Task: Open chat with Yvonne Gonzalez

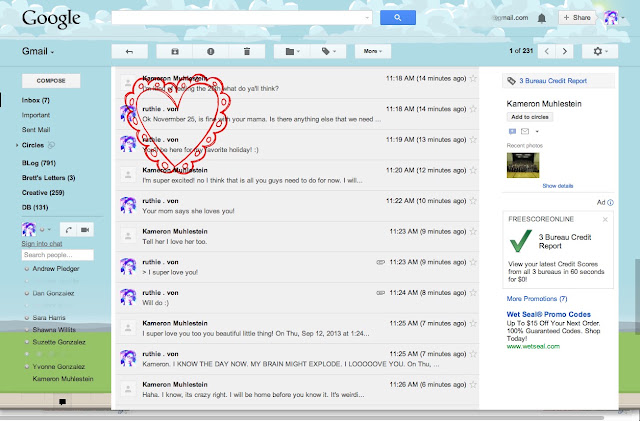Action: pos(59,367)
